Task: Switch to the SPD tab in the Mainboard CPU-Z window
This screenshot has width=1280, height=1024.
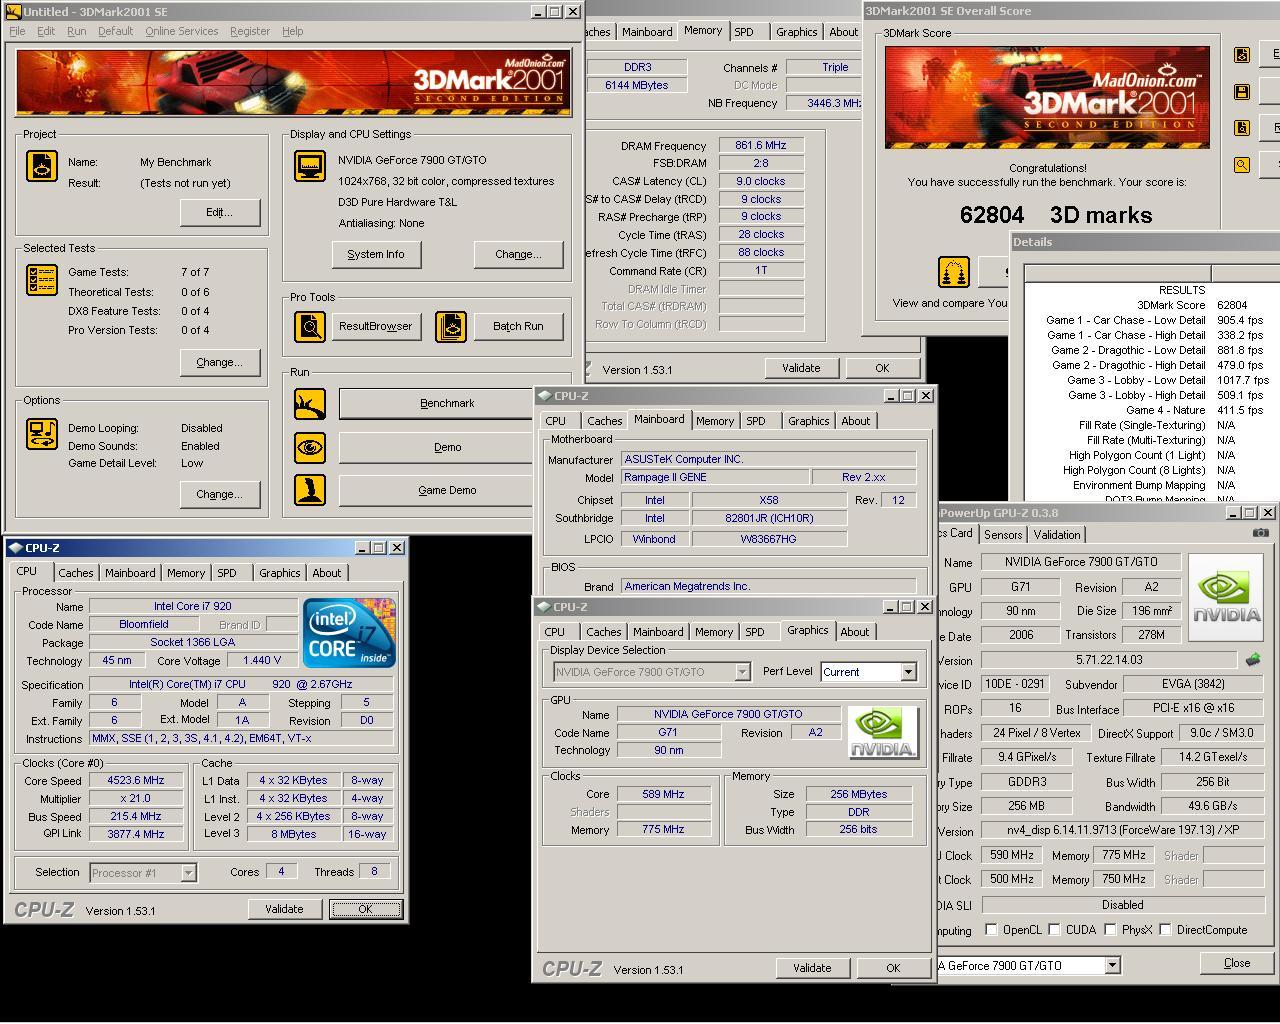Action: coord(756,421)
